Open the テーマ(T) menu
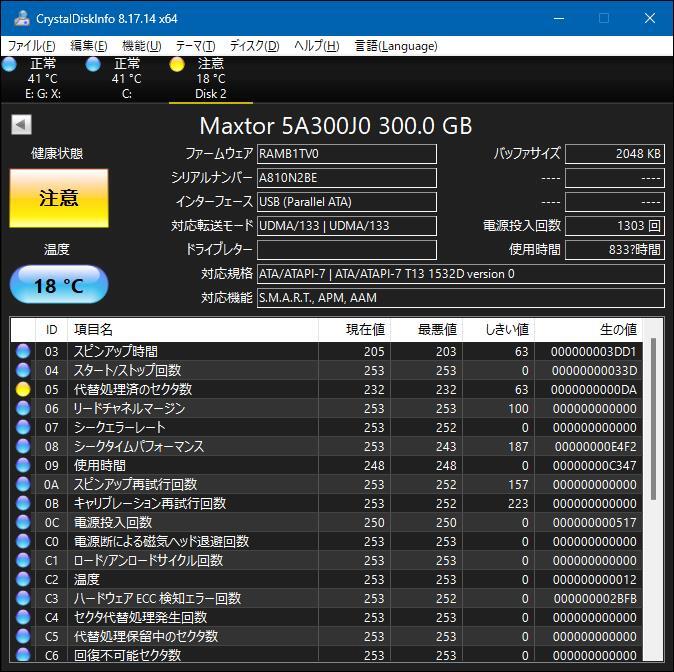The width and height of the screenshot is (674, 672). 196,46
